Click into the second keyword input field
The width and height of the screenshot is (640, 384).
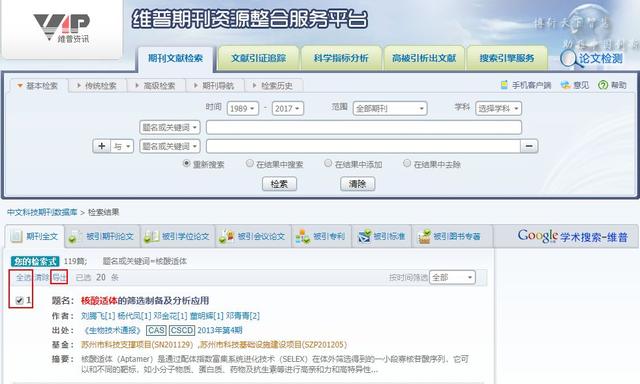coord(363,146)
